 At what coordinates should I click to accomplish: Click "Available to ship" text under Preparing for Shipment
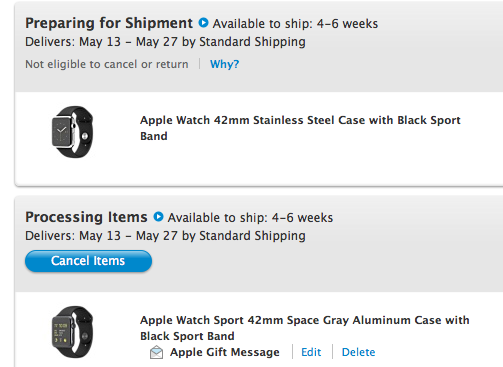[295, 24]
